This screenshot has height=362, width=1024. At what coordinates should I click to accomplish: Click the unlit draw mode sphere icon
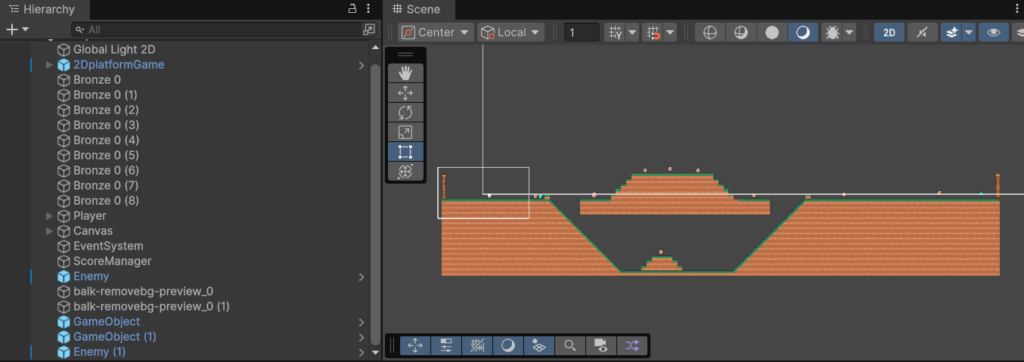(772, 32)
